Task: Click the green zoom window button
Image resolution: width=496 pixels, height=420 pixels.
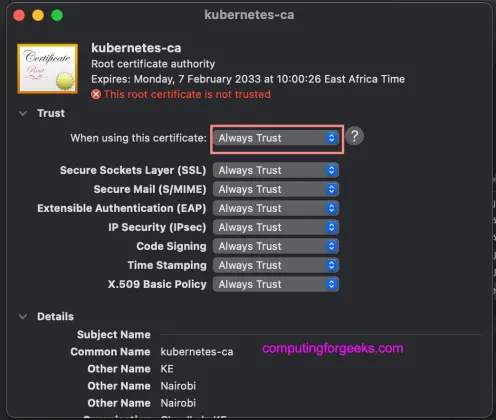Action: coord(57,15)
